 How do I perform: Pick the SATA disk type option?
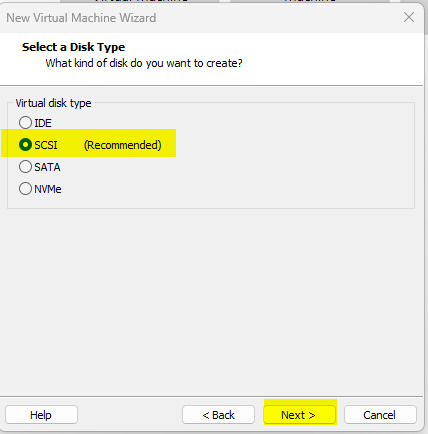pyautogui.click(x=25, y=167)
